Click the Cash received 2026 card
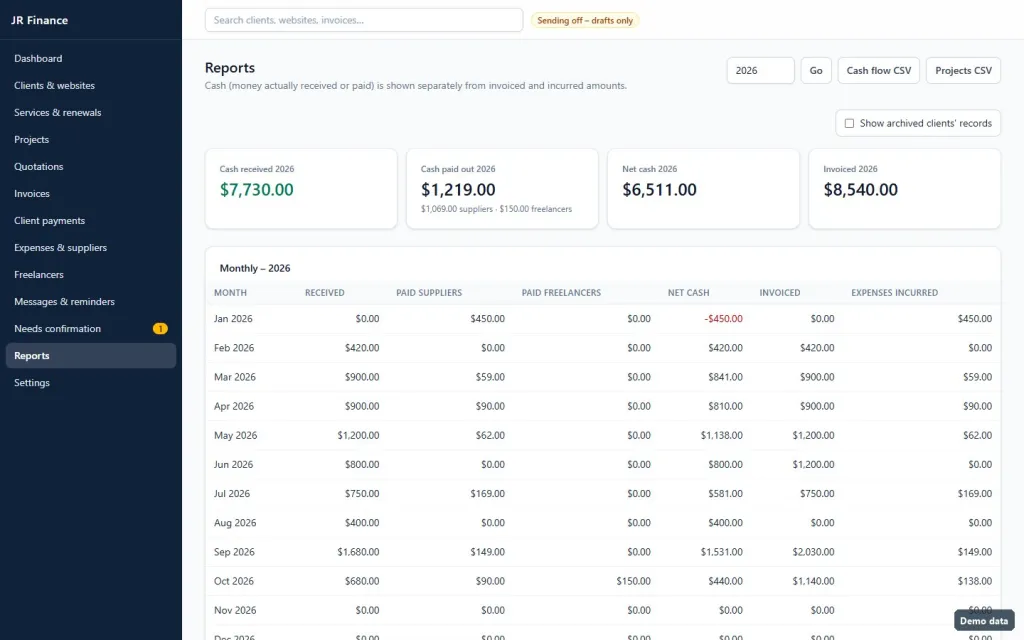Image resolution: width=1024 pixels, height=640 pixels. tap(301, 189)
